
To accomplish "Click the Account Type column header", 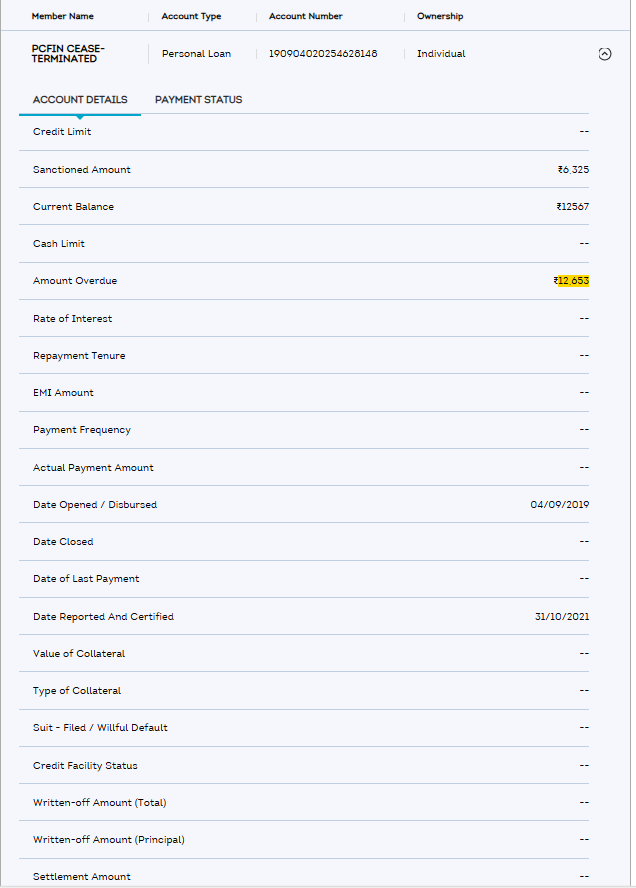I will pos(191,17).
